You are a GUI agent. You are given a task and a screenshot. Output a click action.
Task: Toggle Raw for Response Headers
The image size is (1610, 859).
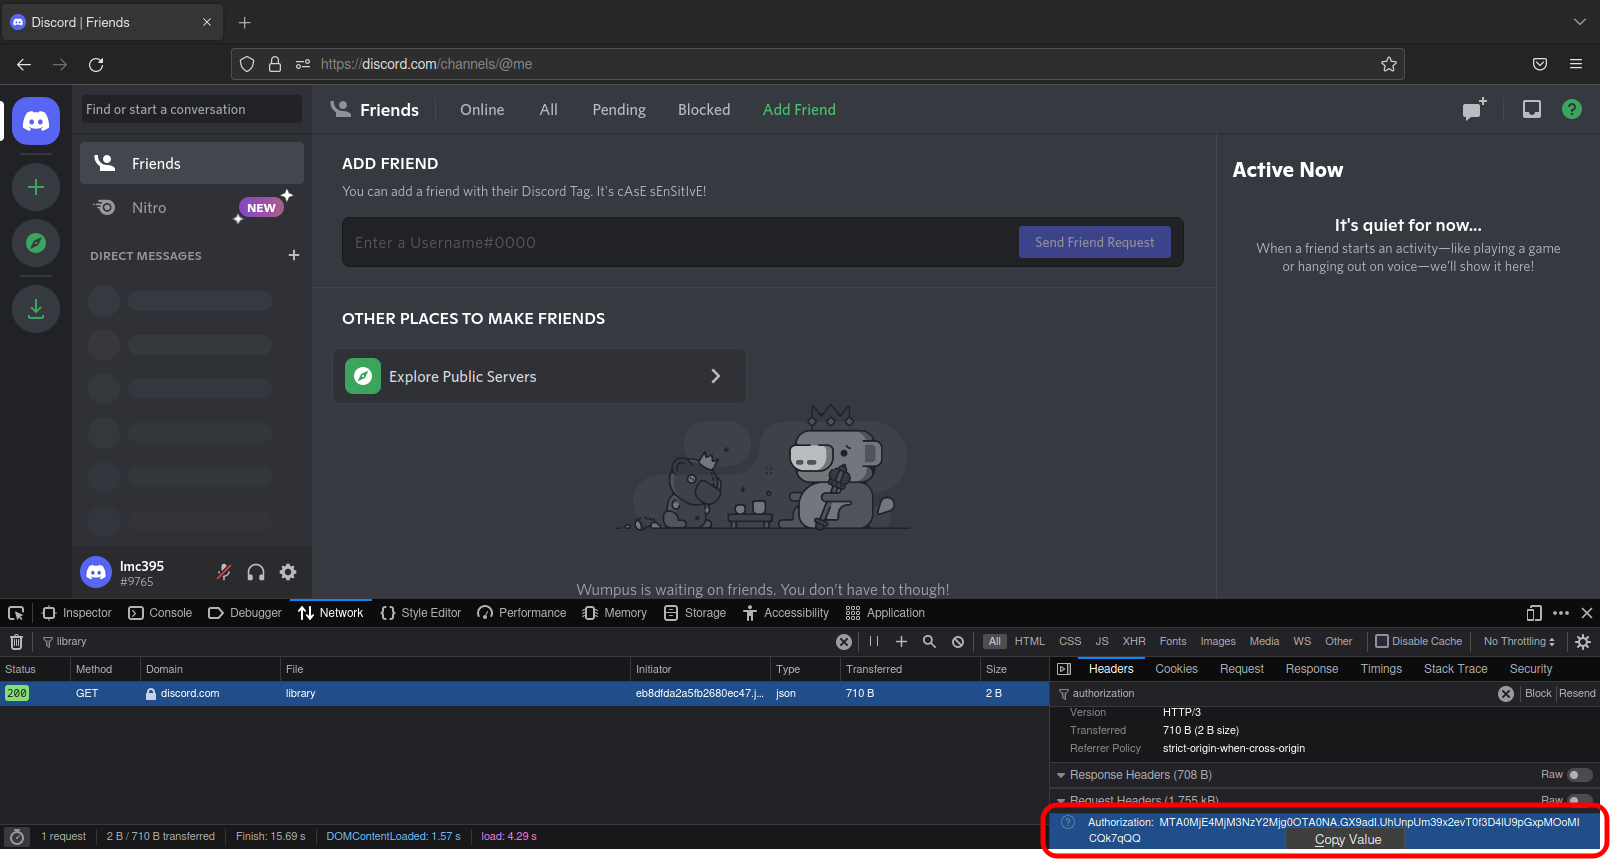tap(1580, 775)
